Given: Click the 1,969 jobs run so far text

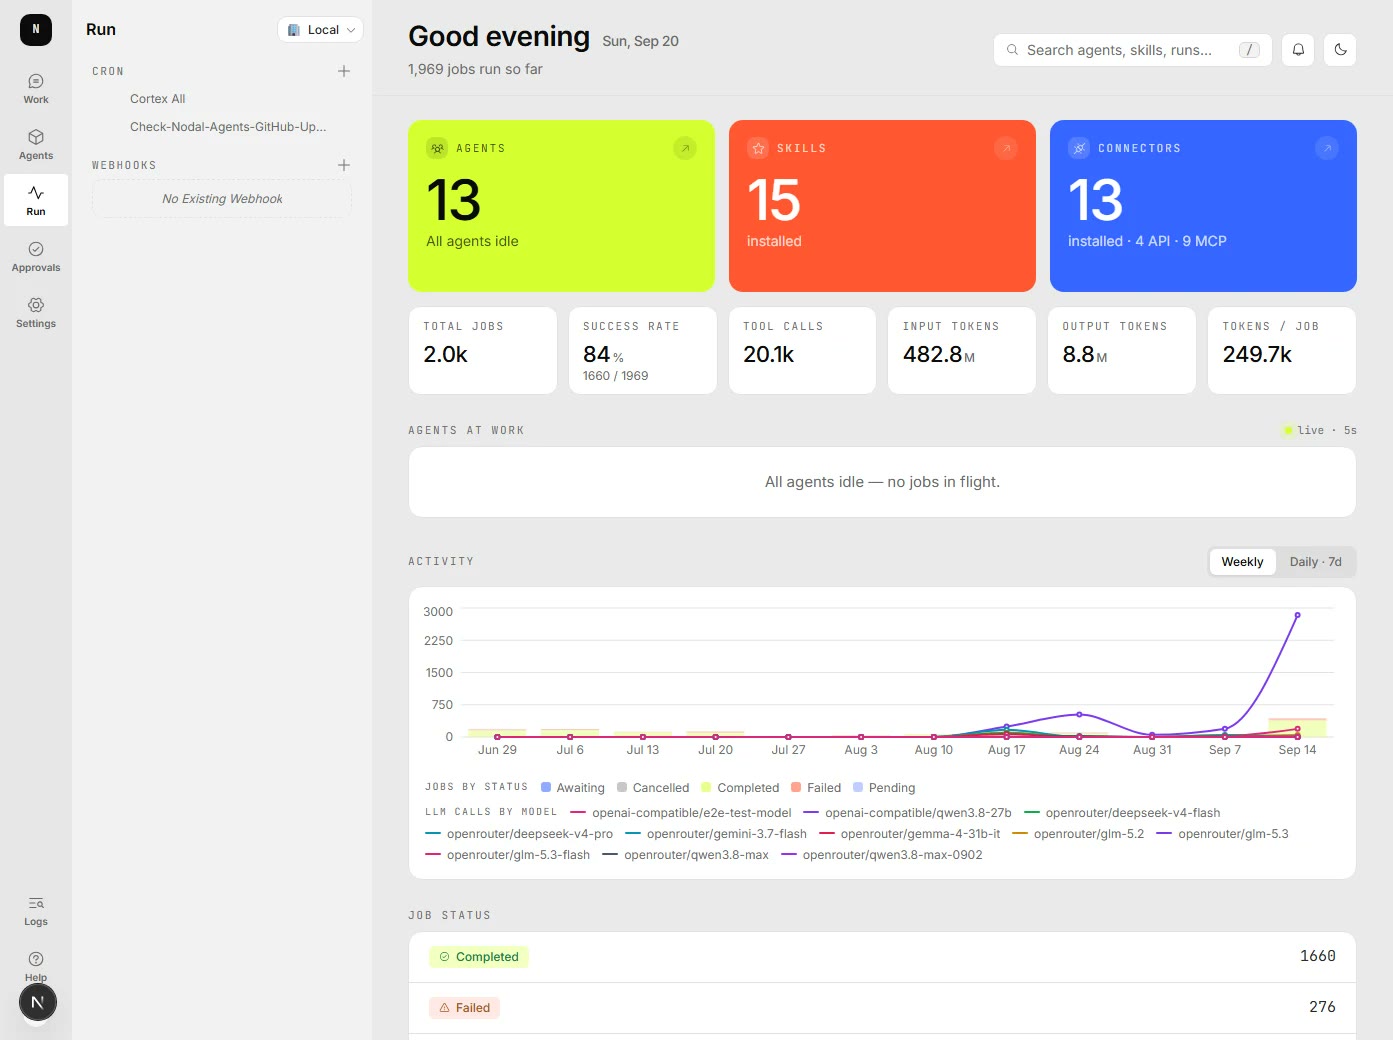Looking at the screenshot, I should coord(475,69).
